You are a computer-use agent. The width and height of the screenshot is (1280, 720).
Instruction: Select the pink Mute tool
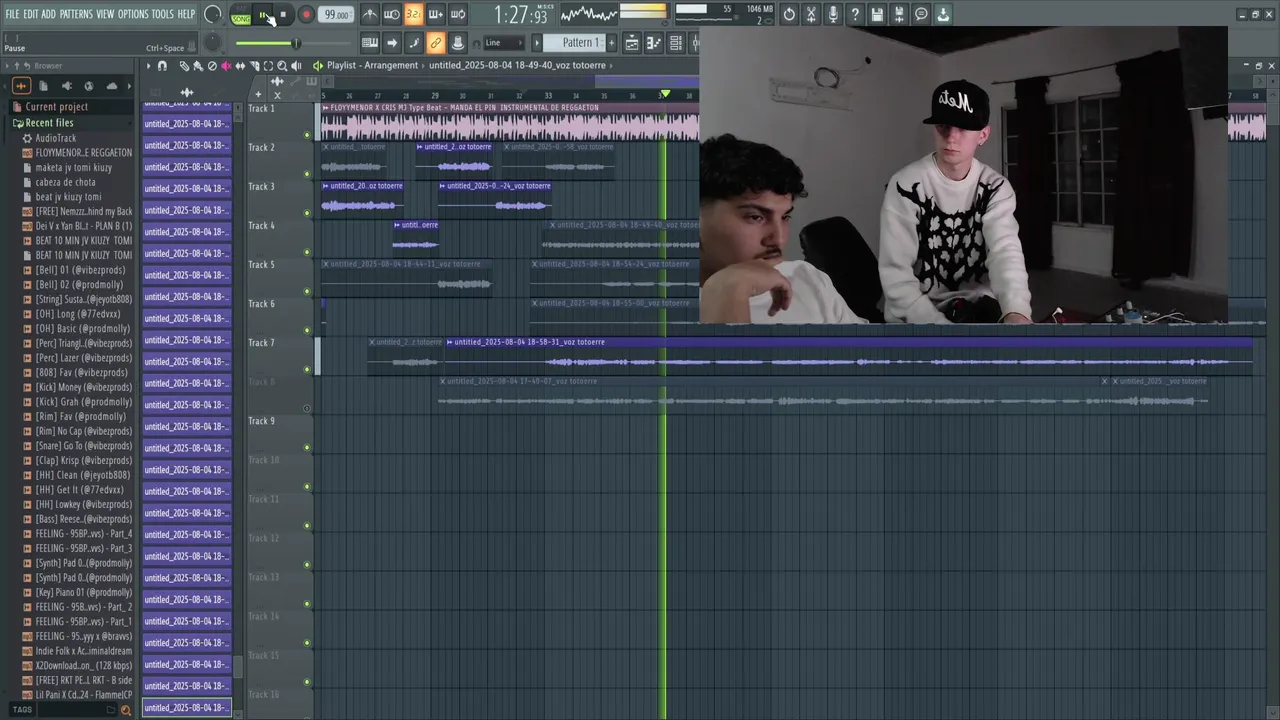pyautogui.click(x=226, y=66)
